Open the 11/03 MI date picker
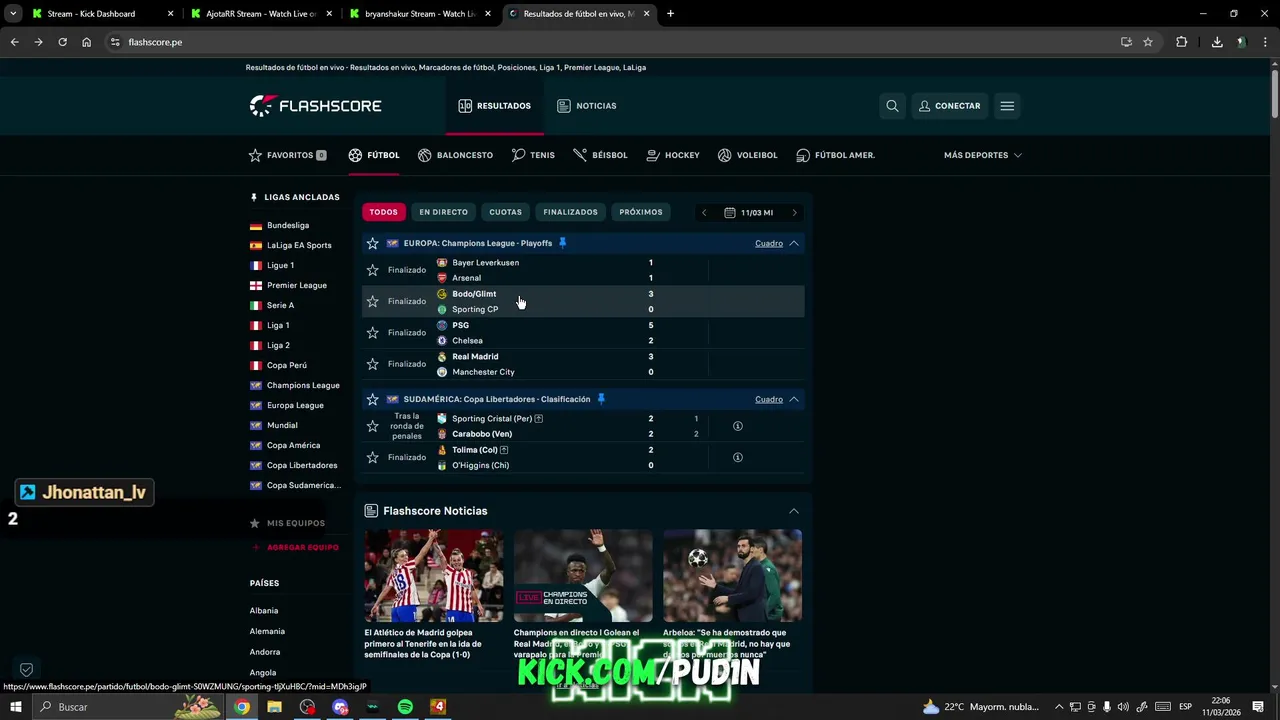Viewport: 1280px width, 720px height. point(749,213)
